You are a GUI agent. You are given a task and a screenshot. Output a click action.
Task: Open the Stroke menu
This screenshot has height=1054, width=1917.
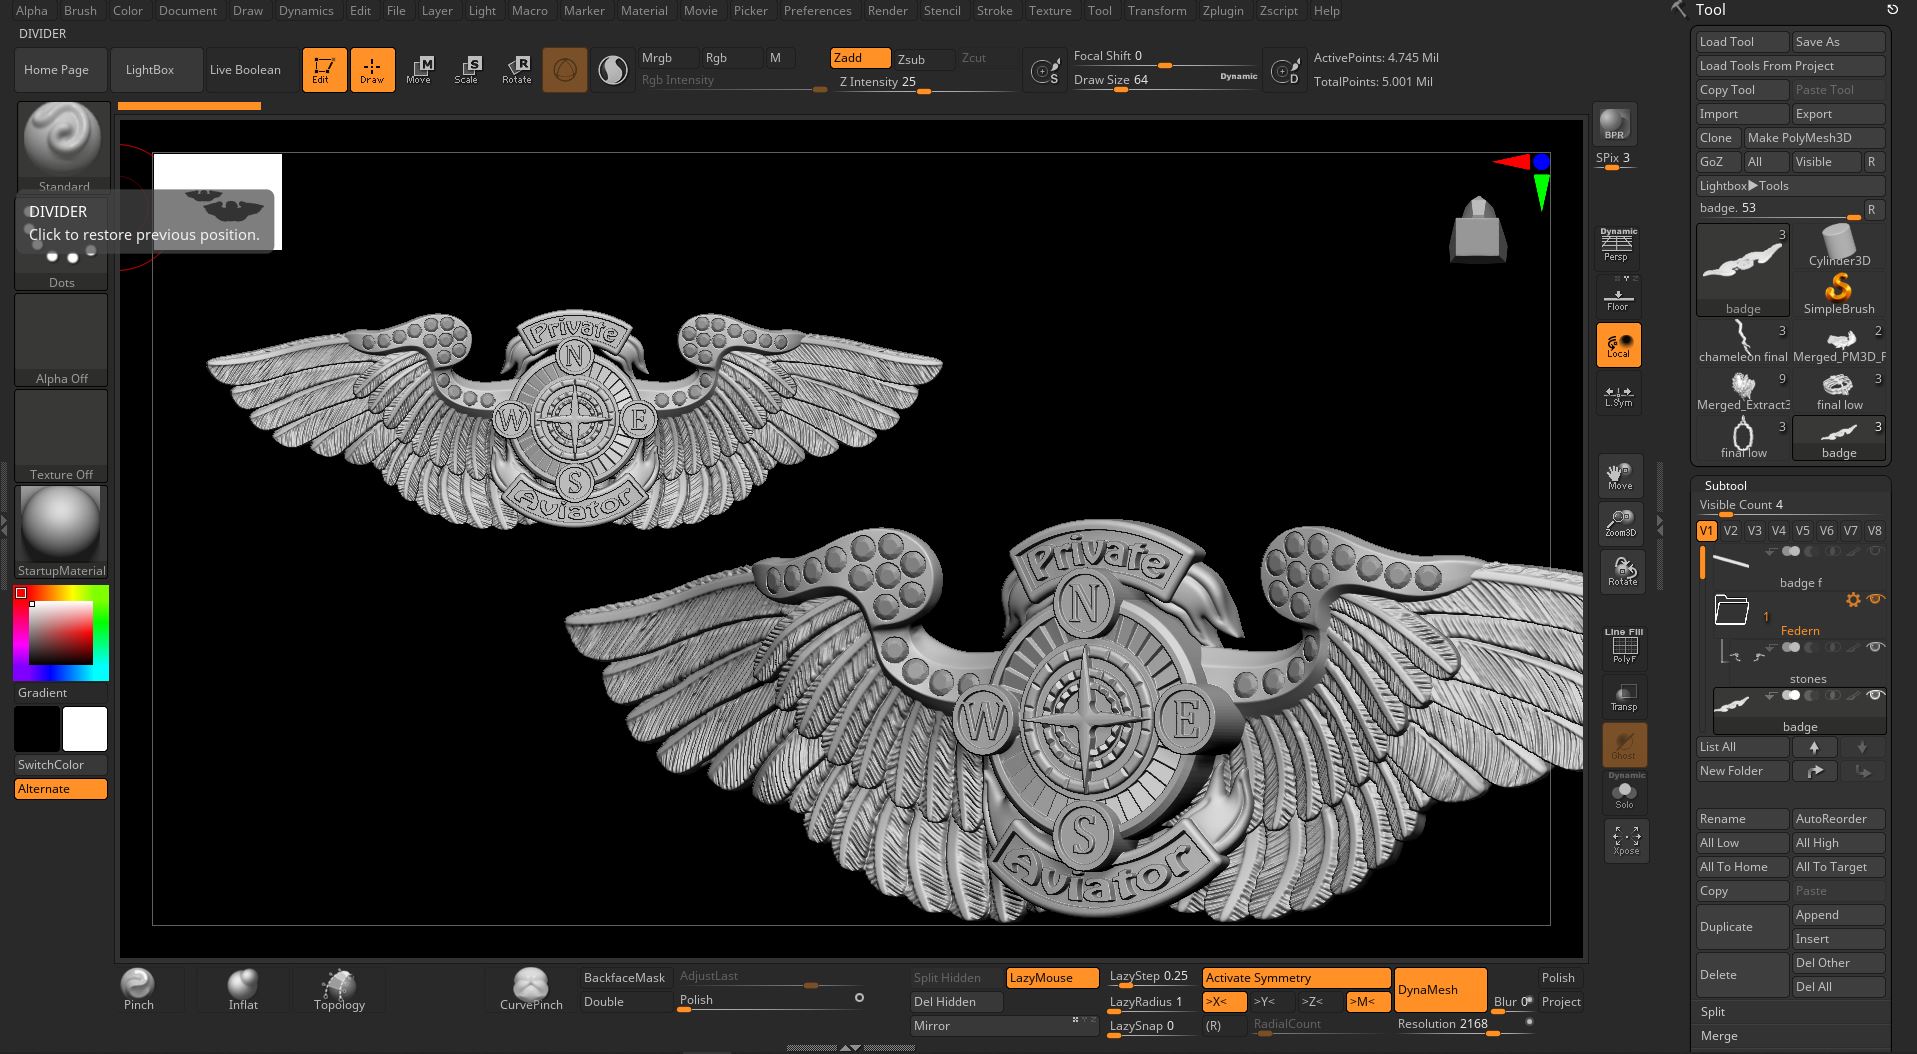(x=994, y=10)
